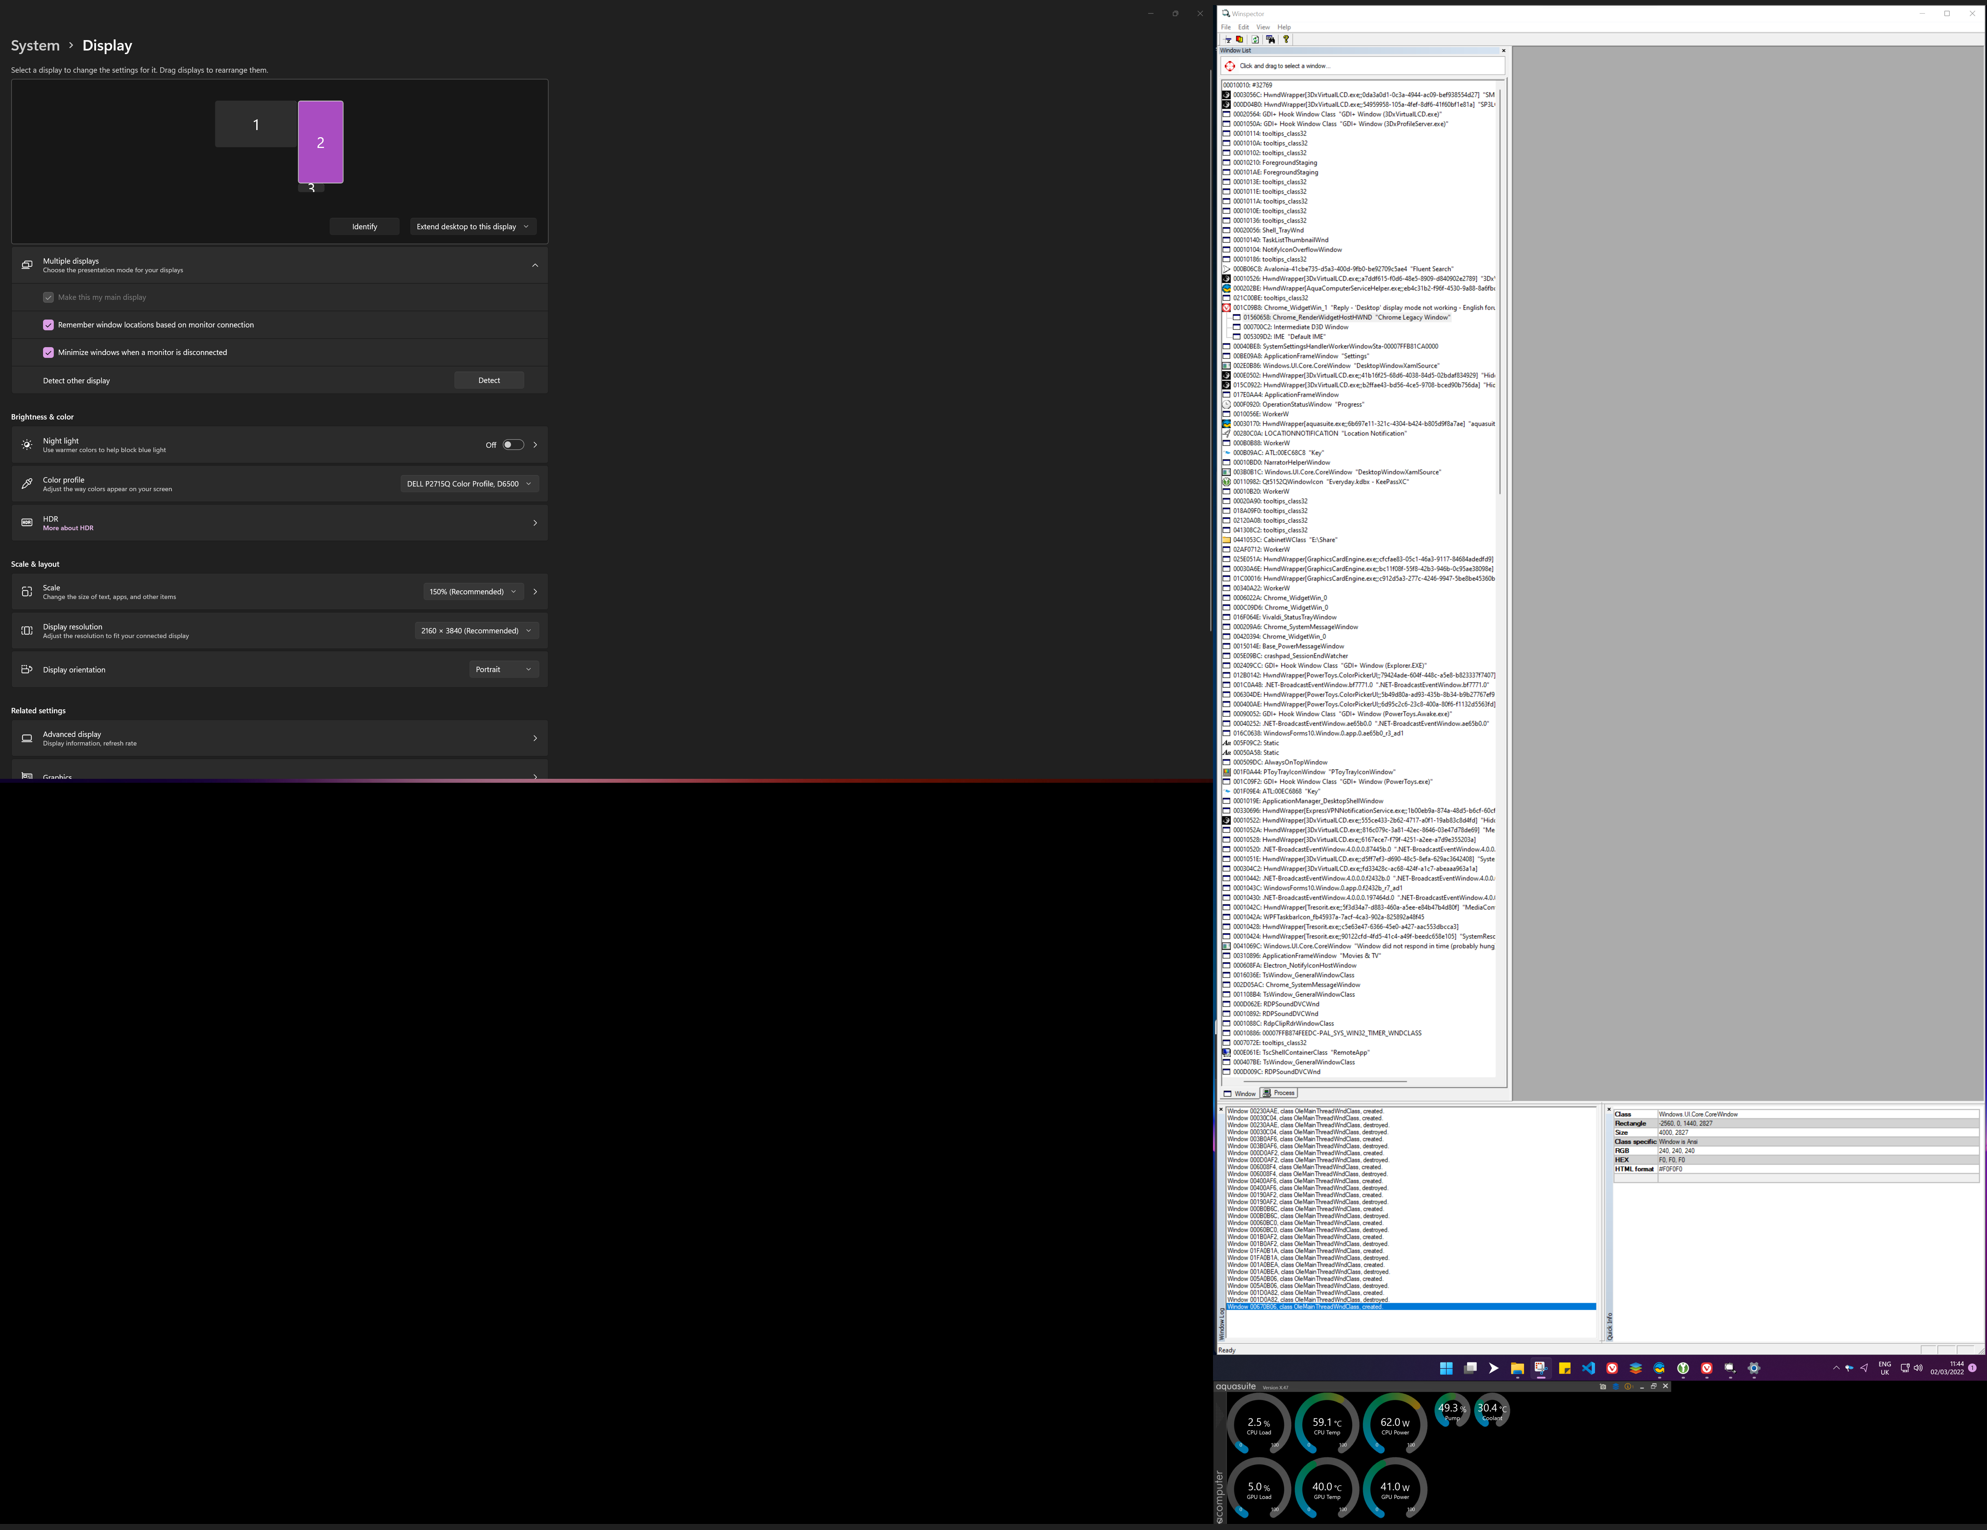The width and height of the screenshot is (1987, 1530).
Task: Click the find window binoculars toolbar icon
Action: (x=1270, y=40)
